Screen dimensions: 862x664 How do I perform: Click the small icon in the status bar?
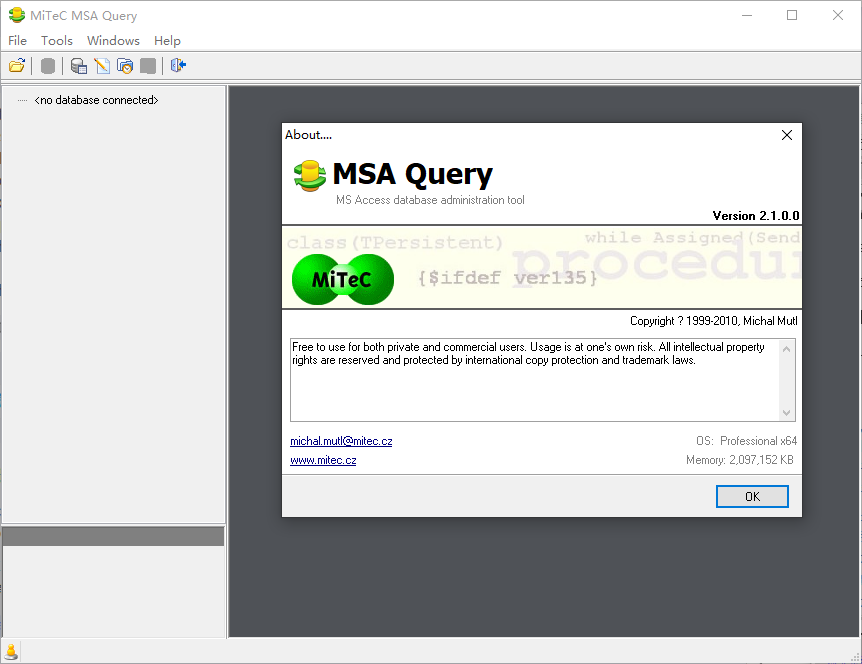point(10,651)
